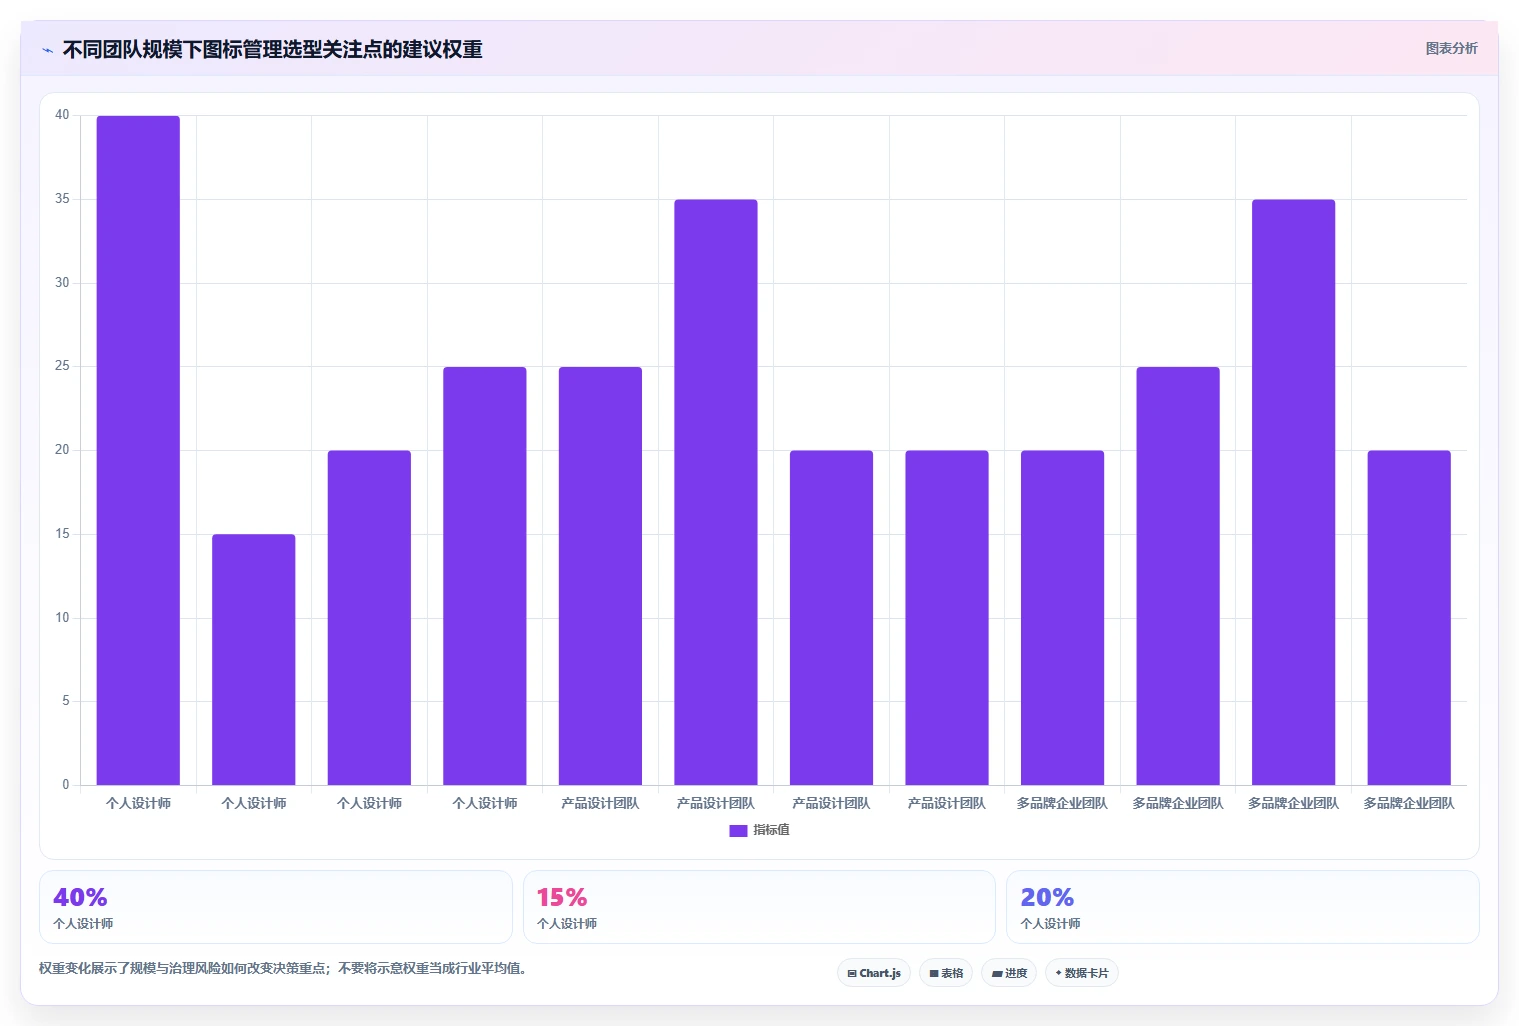This screenshot has height=1026, width=1519.
Task: Select the 个人设计师 bar reaching 25
Action: (485, 576)
